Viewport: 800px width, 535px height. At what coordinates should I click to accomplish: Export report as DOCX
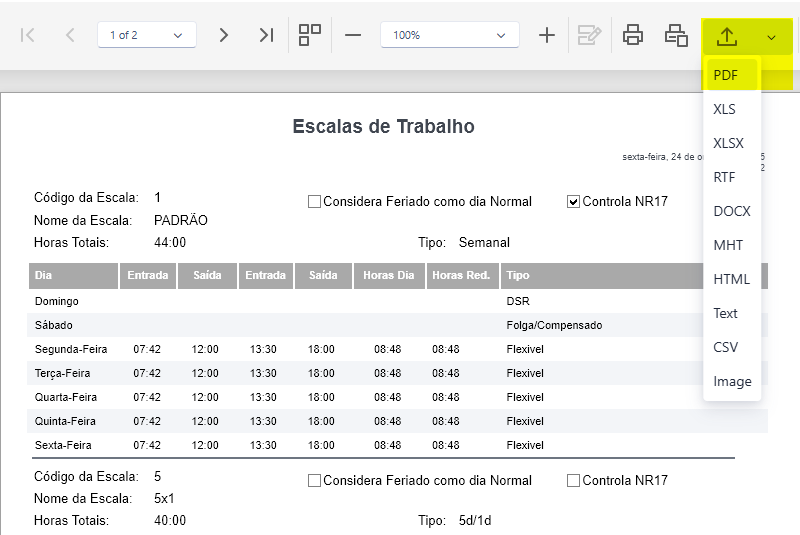[732, 211]
